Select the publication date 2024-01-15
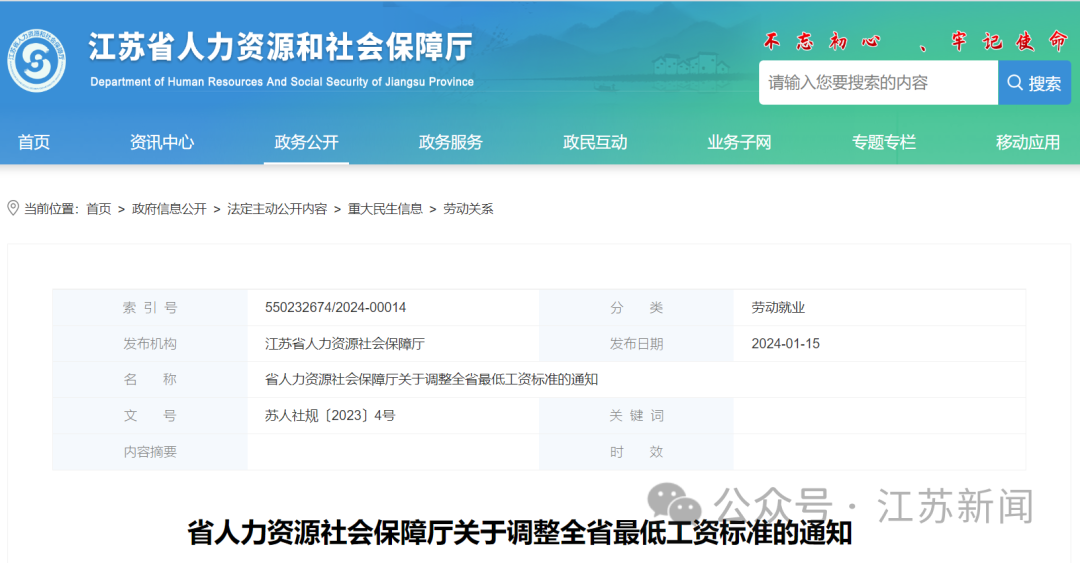Viewport: 1080px width, 563px height. tap(785, 344)
